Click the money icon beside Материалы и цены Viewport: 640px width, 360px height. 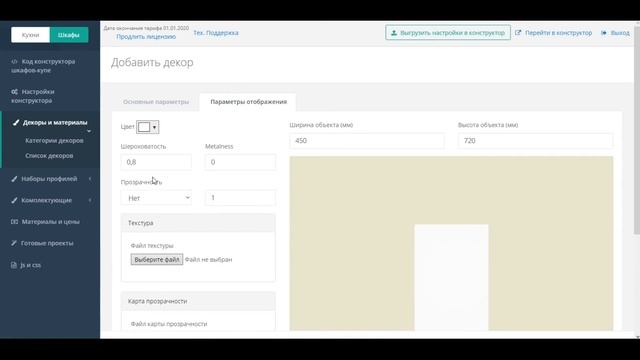point(14,222)
